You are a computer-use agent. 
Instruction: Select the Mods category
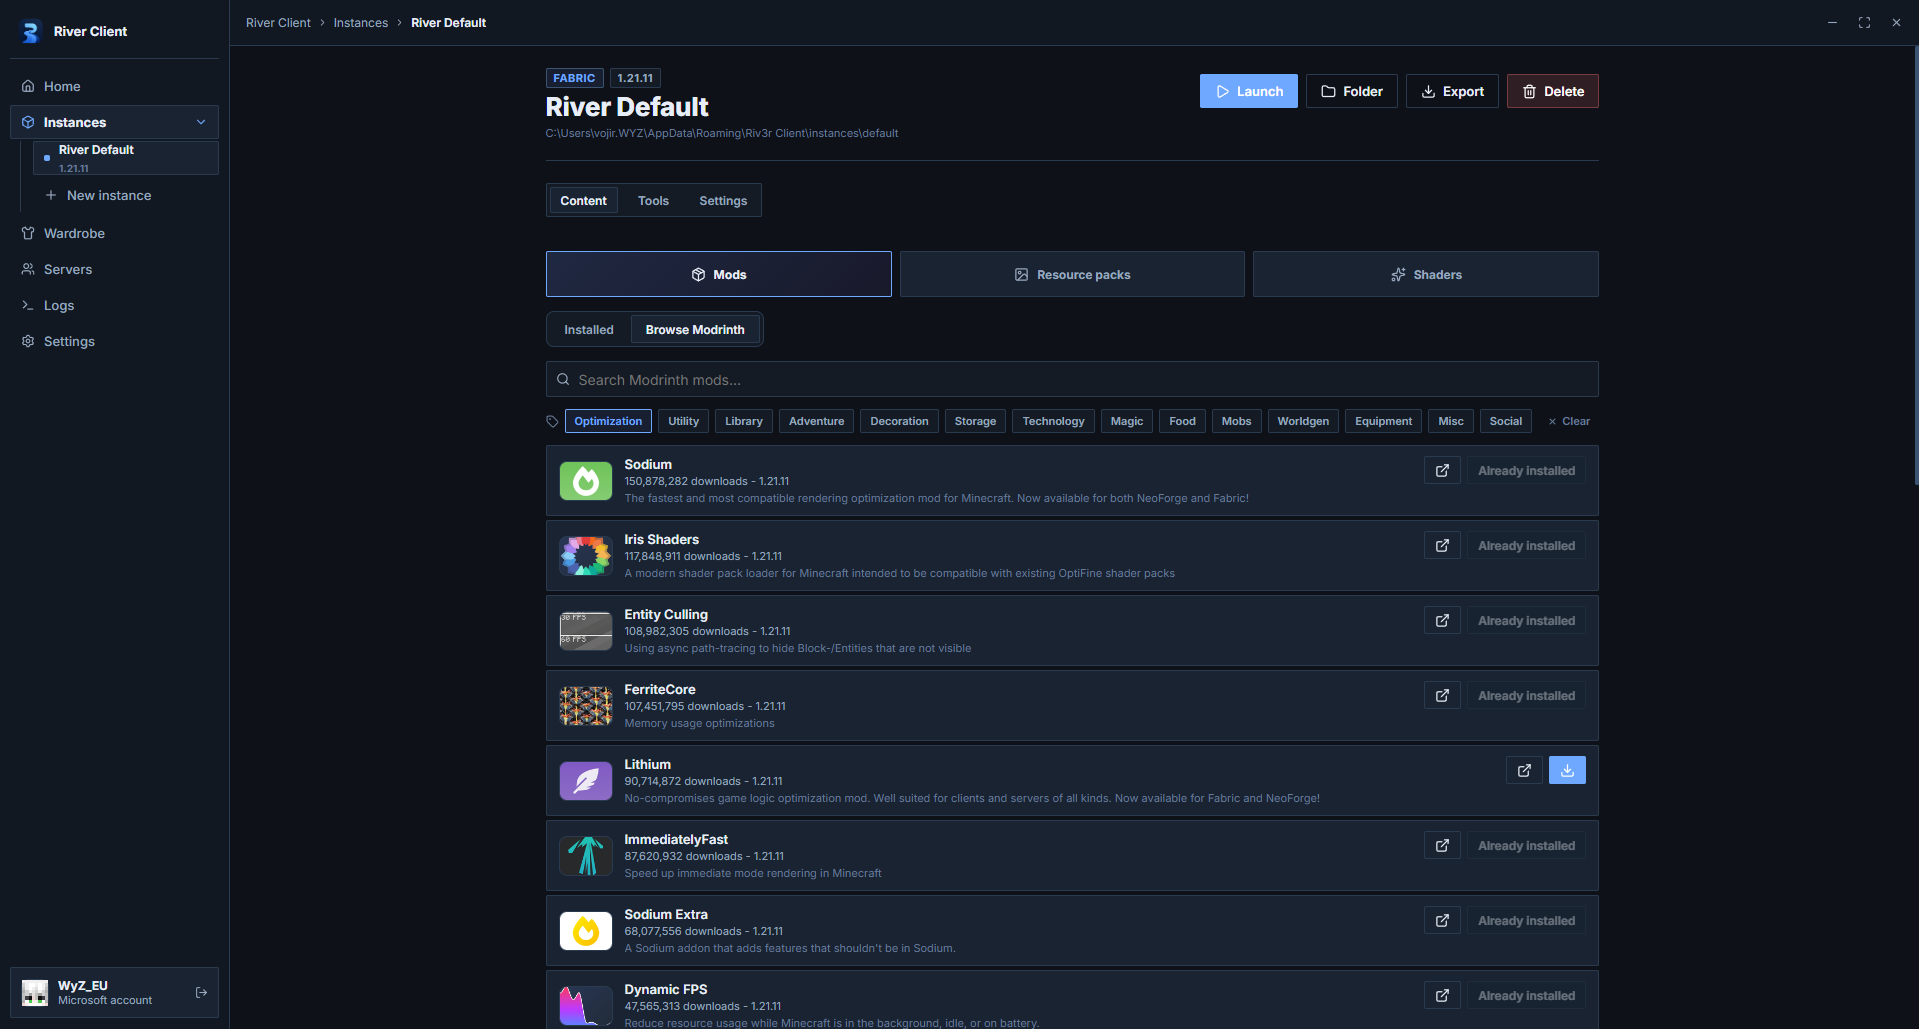tap(718, 274)
